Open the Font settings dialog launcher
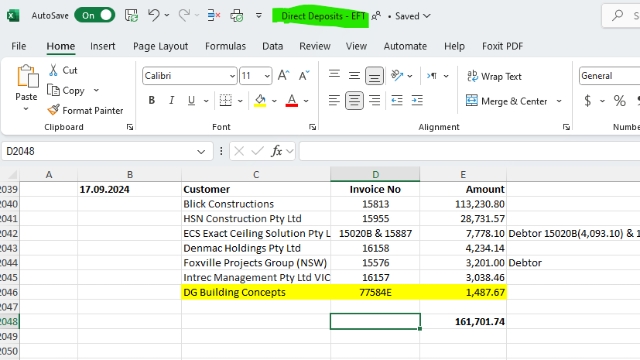This screenshot has height=360, width=640. click(x=312, y=127)
